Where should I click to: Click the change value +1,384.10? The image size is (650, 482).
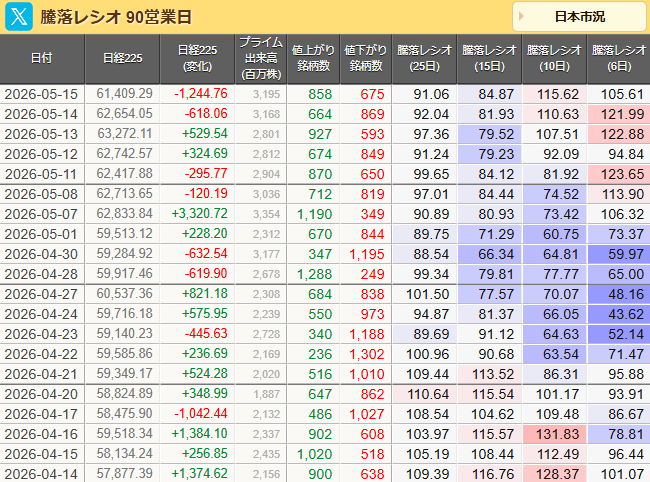coord(199,433)
